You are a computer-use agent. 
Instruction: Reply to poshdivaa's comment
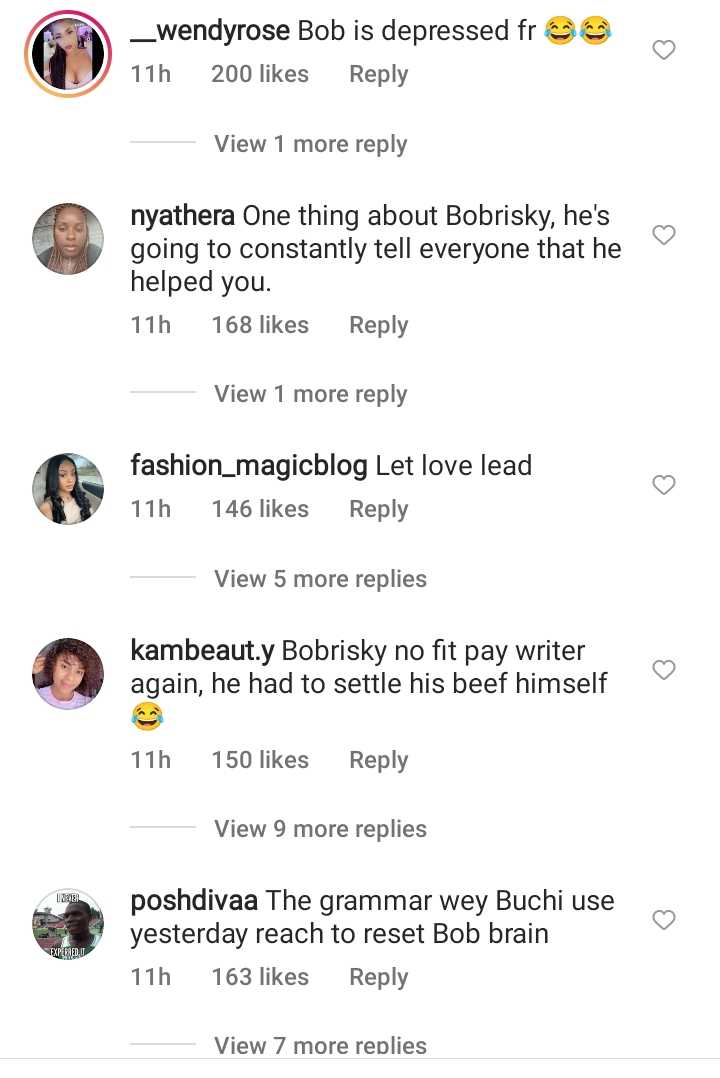tap(378, 977)
